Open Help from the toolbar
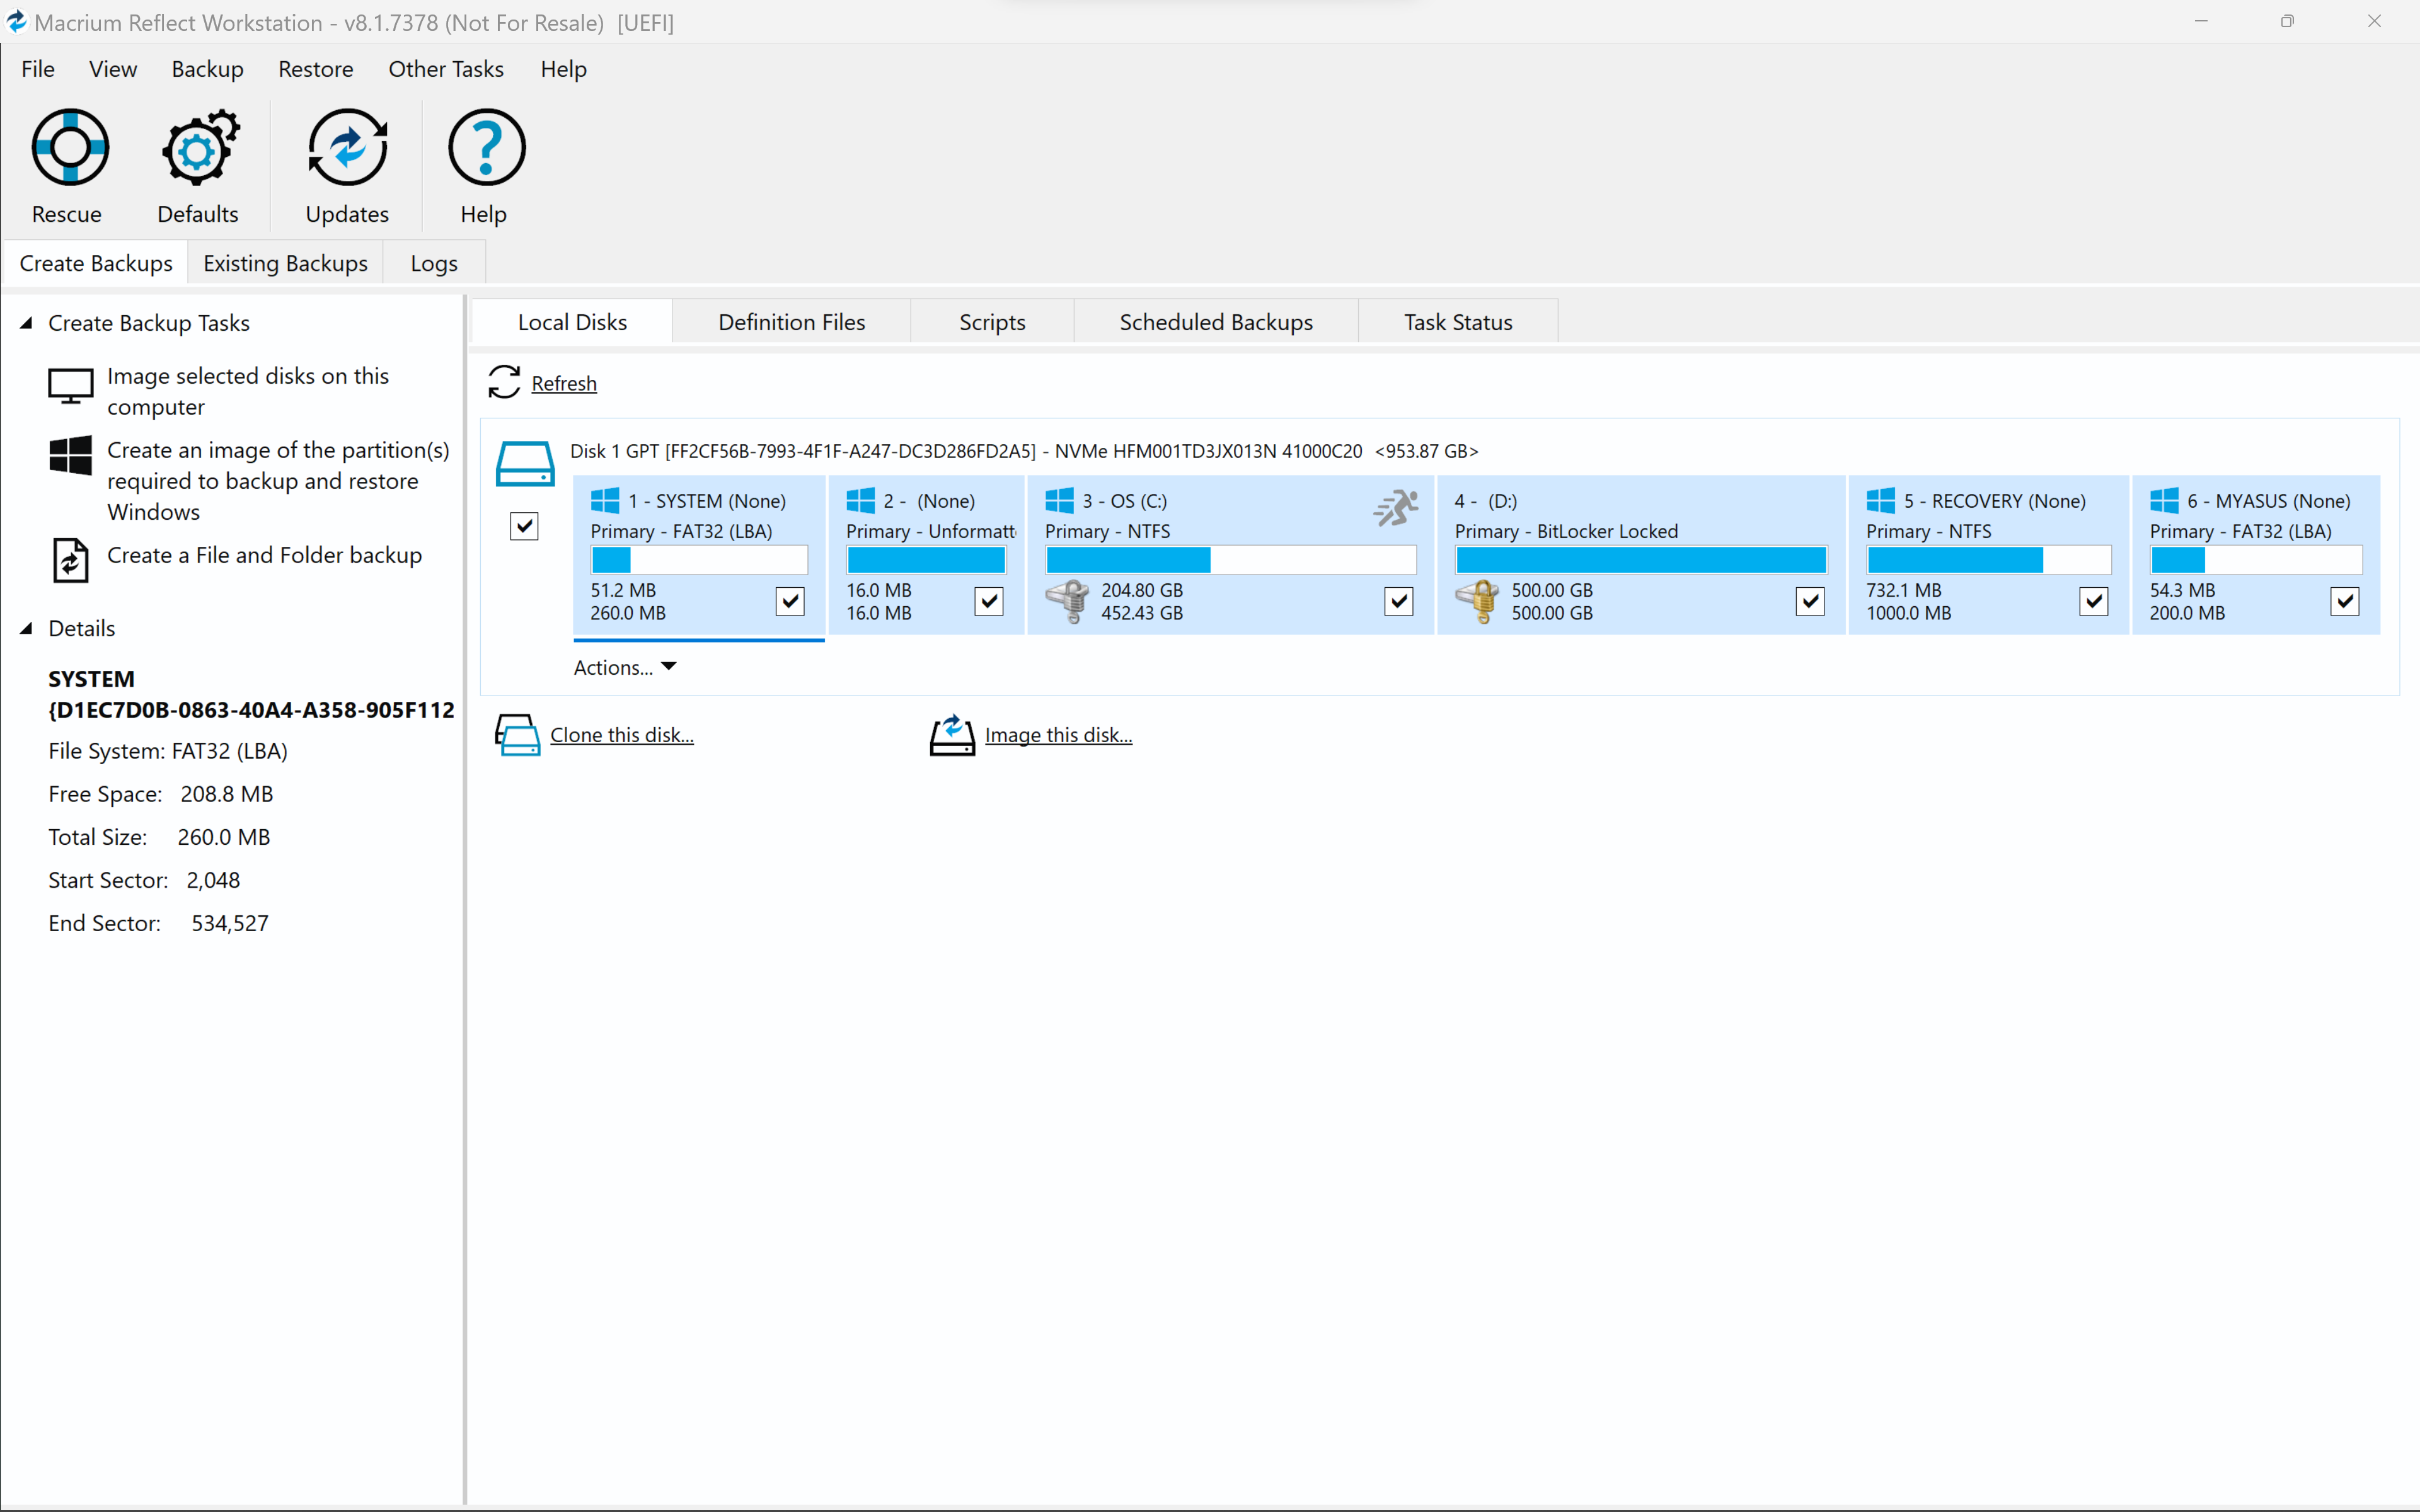The width and height of the screenshot is (2420, 1512). [484, 165]
